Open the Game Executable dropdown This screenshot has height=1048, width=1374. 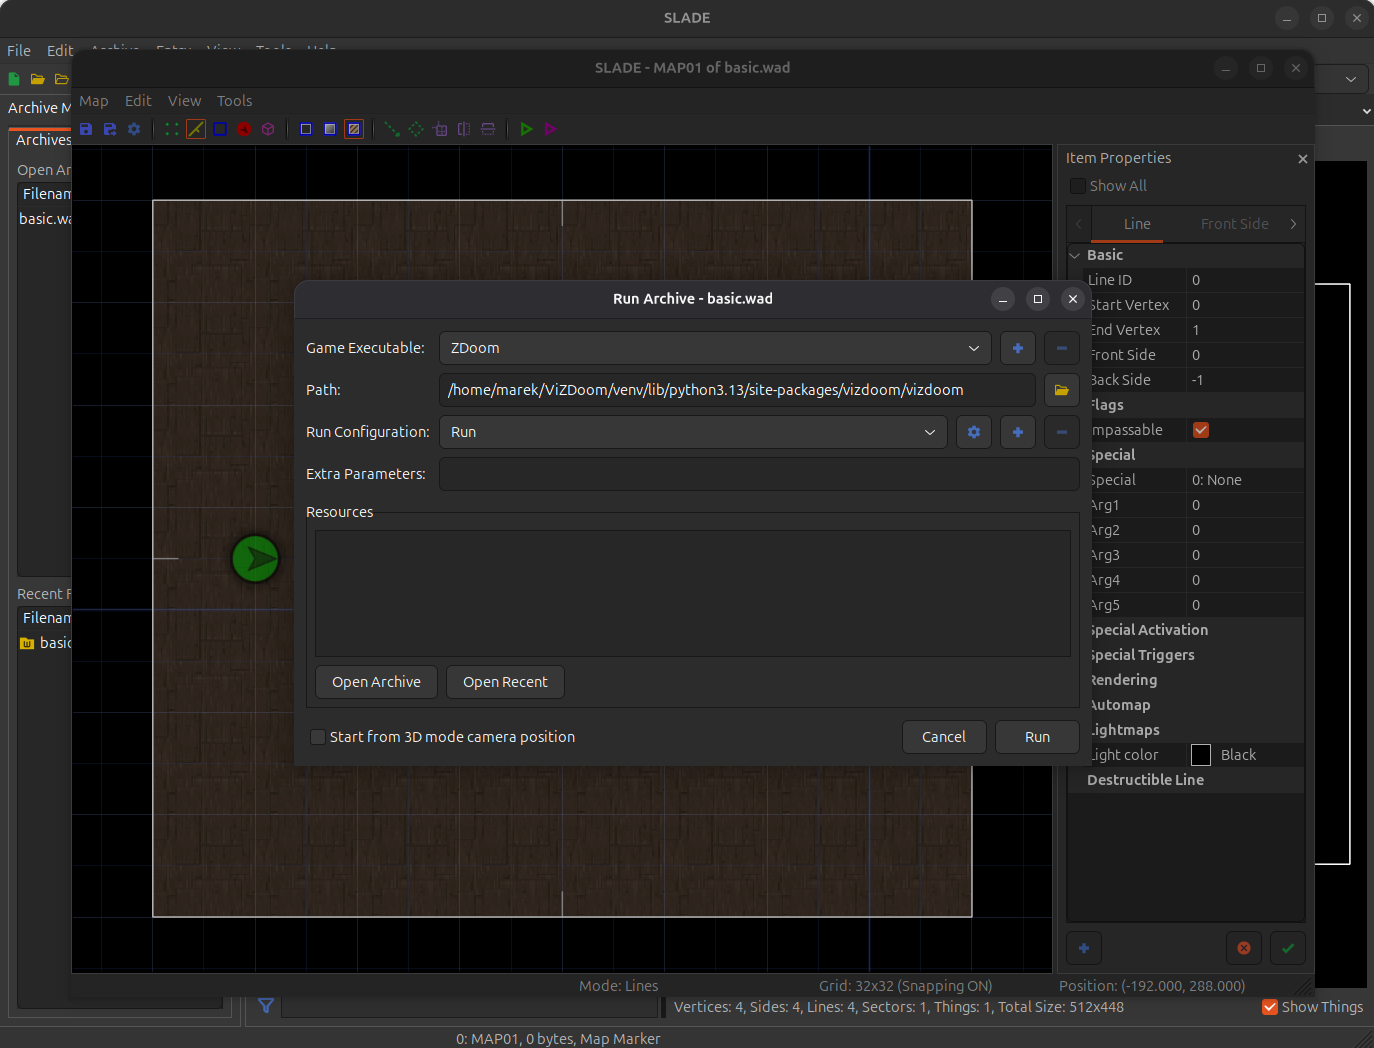pyautogui.click(x=715, y=348)
